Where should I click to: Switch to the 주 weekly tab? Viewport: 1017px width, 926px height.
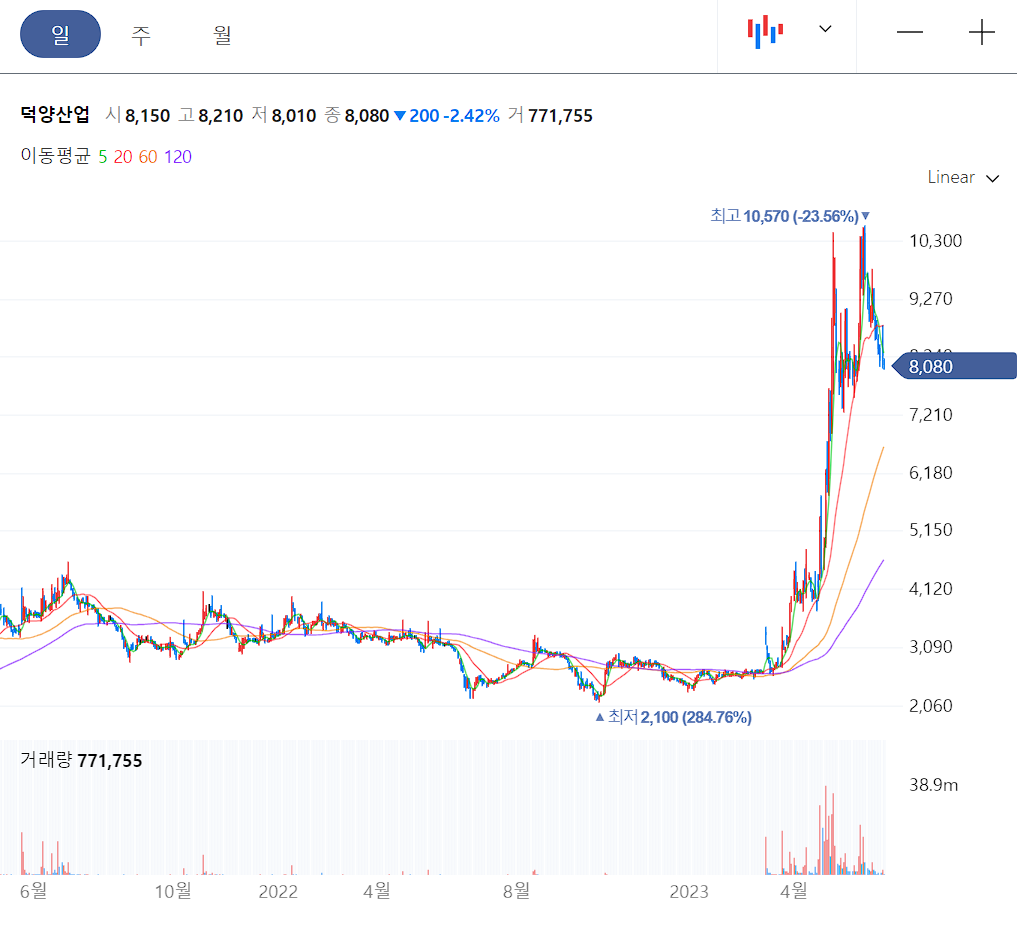pyautogui.click(x=140, y=34)
